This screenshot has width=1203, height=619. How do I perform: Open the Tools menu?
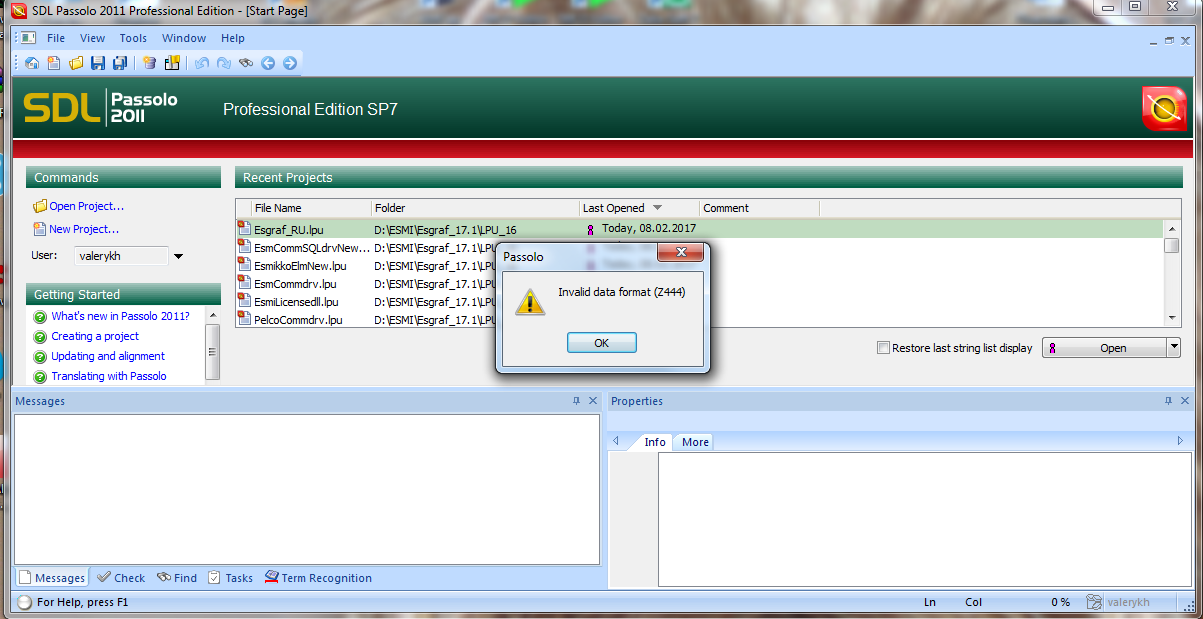[133, 38]
